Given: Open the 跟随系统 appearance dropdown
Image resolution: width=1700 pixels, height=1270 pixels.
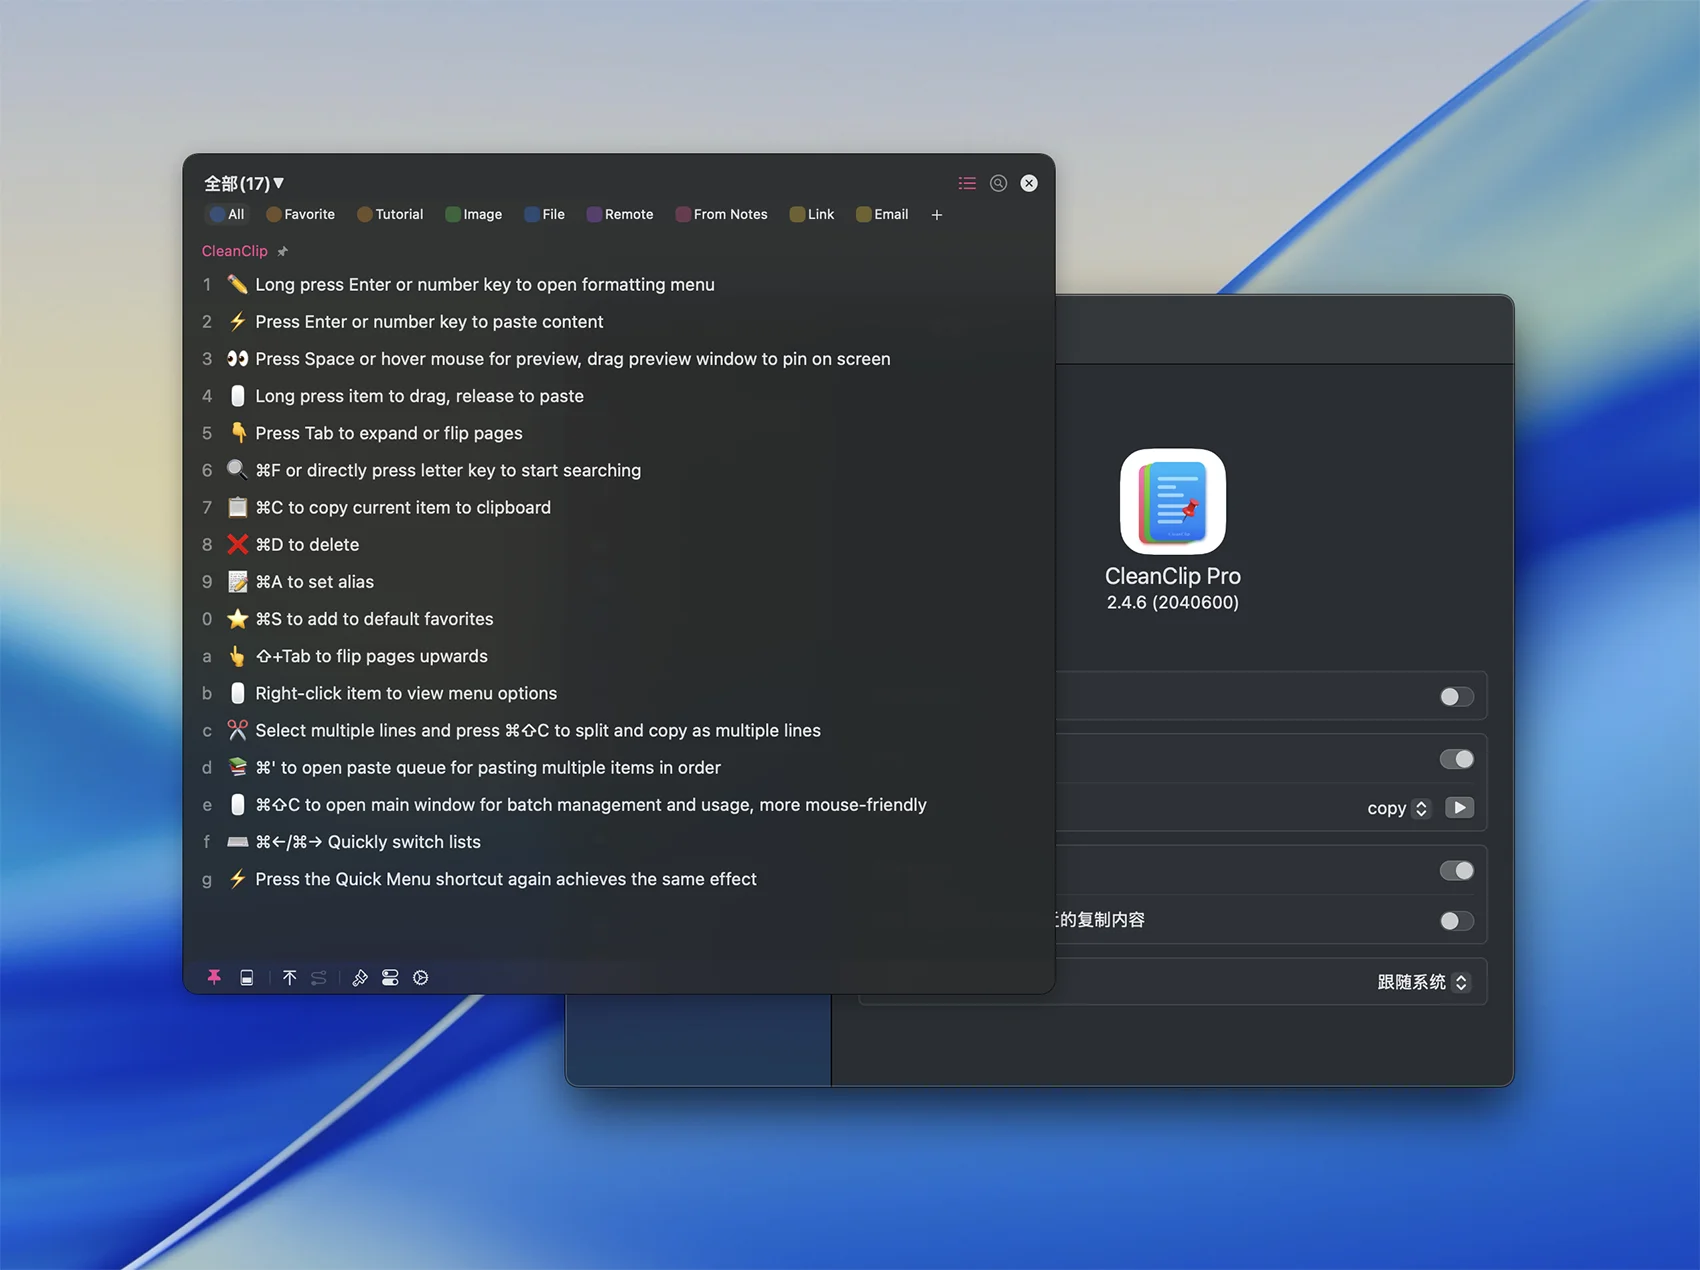Looking at the screenshot, I should coord(1422,982).
